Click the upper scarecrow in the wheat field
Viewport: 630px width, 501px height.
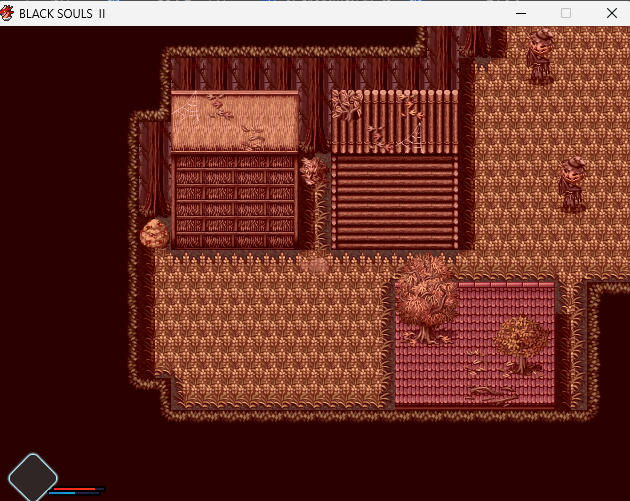click(x=540, y=56)
